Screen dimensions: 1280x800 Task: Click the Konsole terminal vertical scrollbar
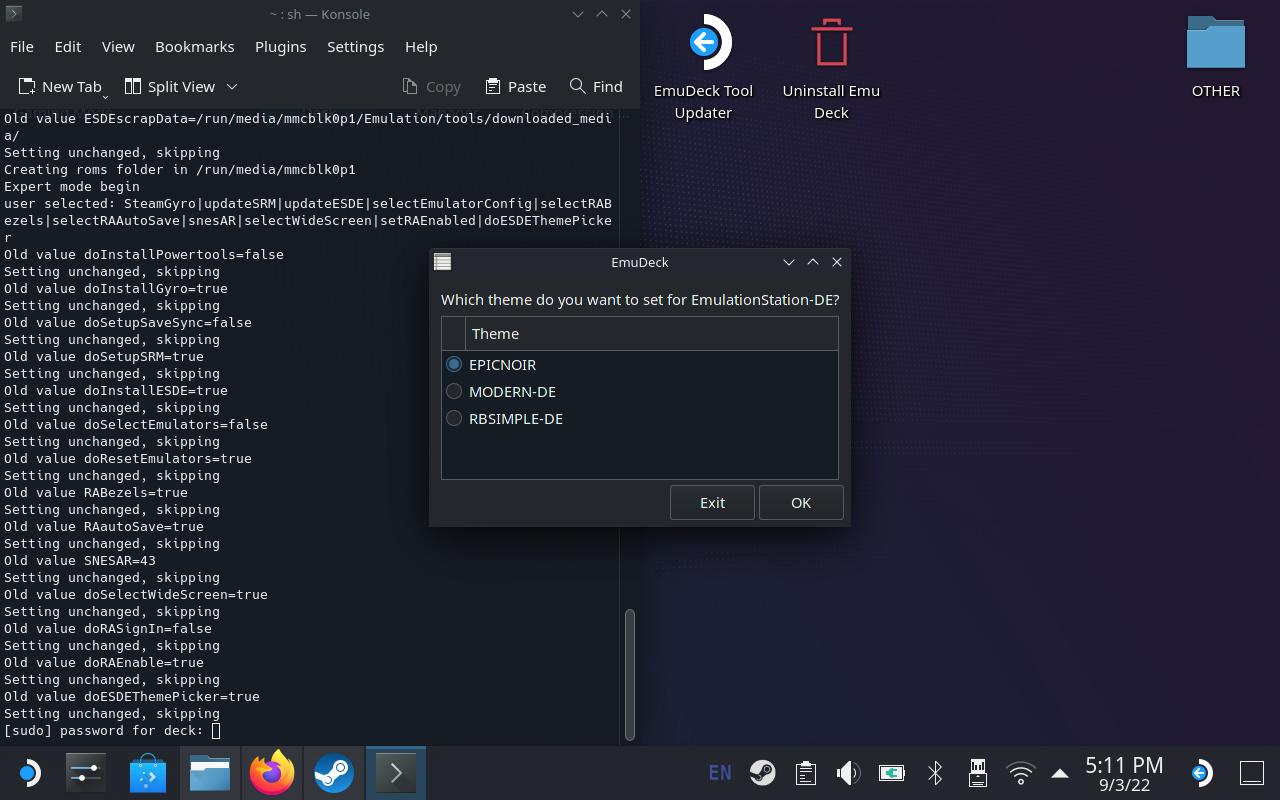[x=629, y=673]
